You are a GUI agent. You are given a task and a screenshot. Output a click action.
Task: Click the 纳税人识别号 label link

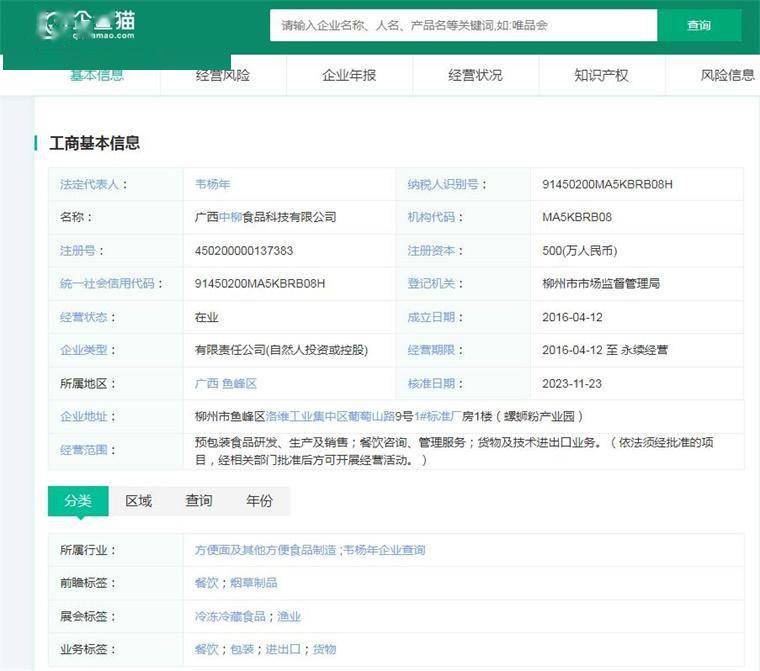click(x=443, y=184)
